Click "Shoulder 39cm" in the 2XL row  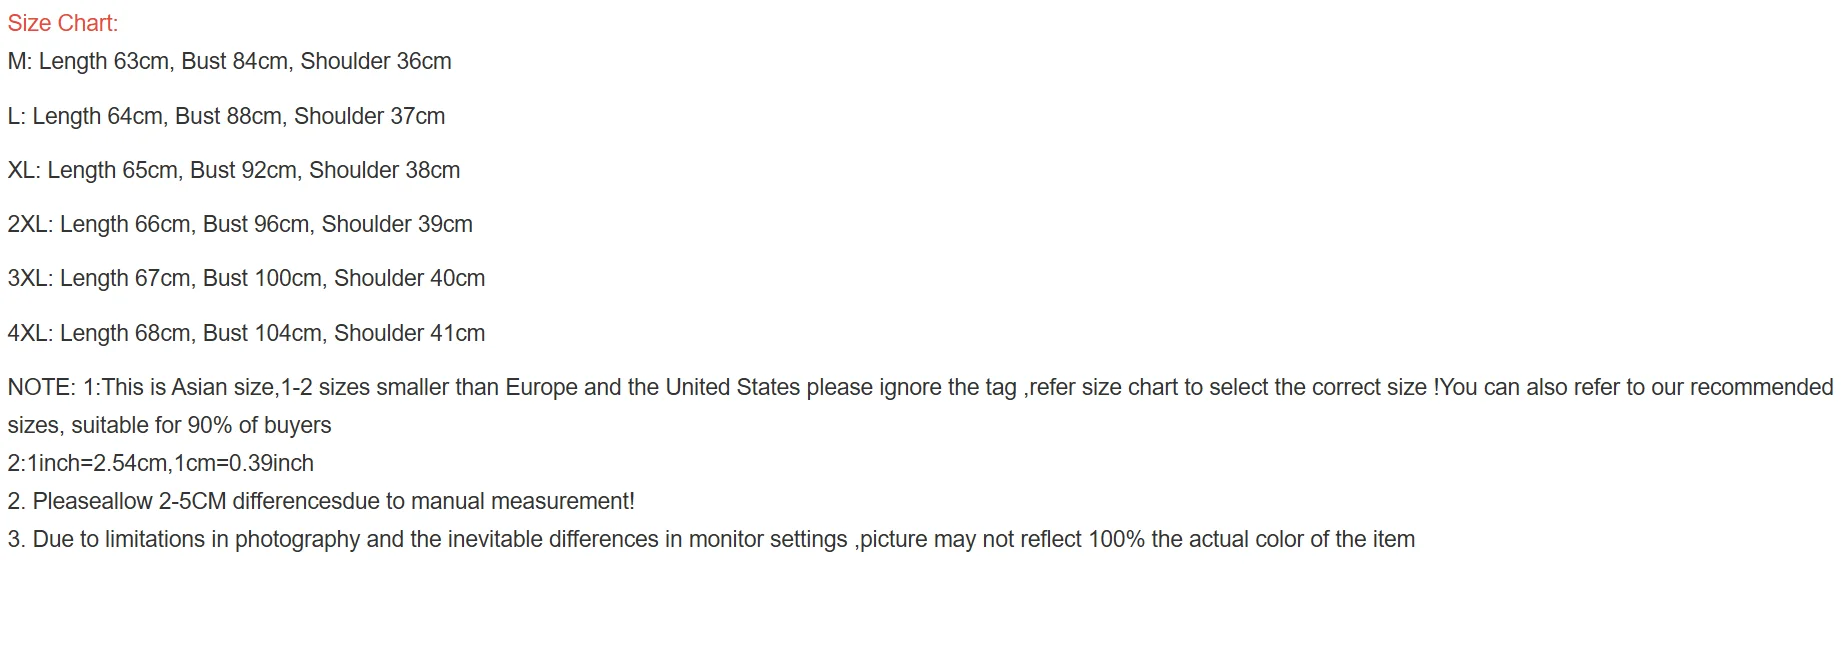point(397,225)
